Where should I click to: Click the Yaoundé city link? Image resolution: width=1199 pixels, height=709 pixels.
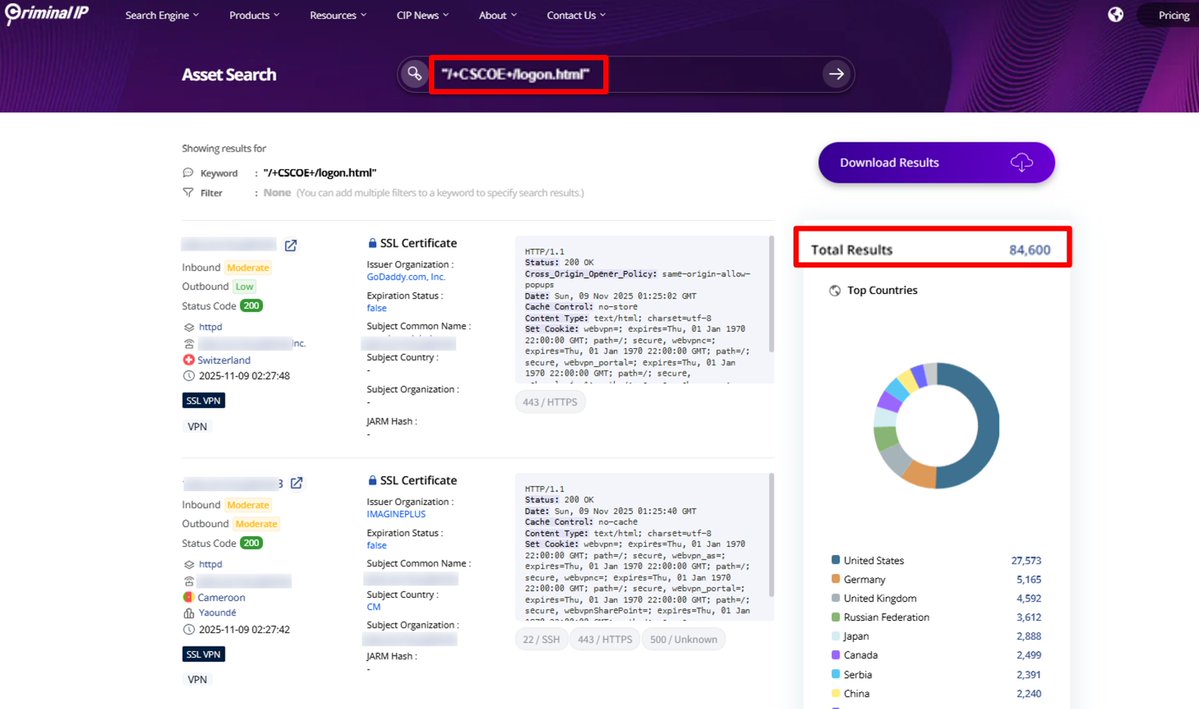point(217,613)
